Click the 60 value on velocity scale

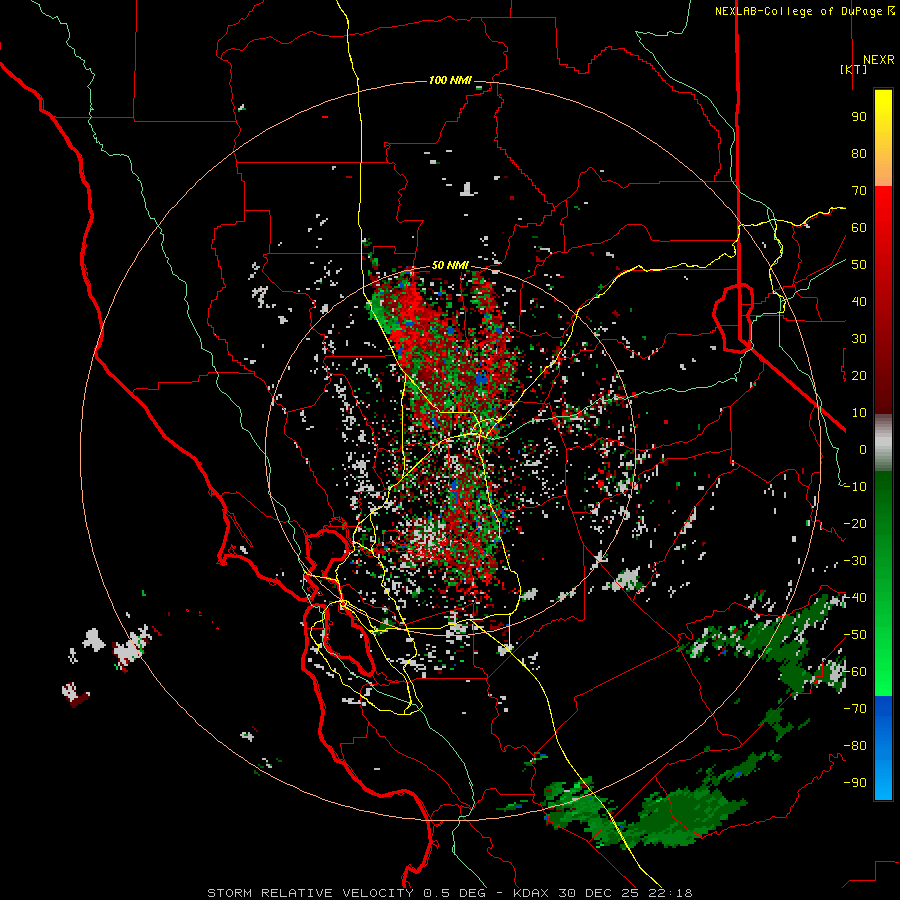859,228
